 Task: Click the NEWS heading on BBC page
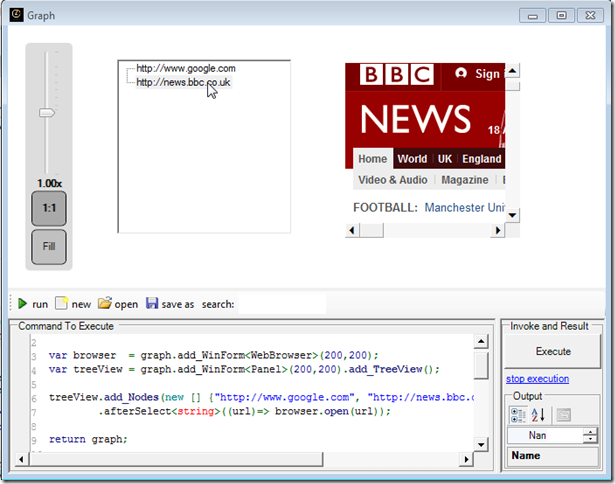415,120
